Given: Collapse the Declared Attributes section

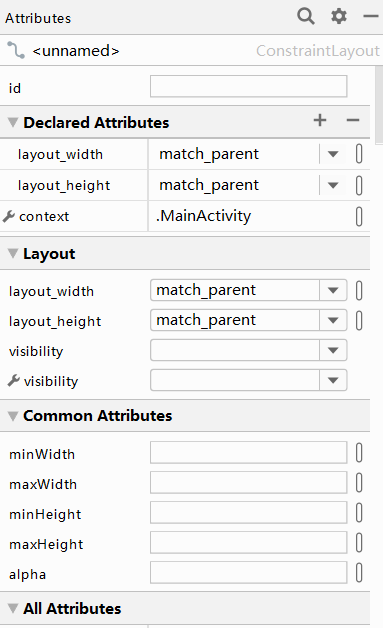Looking at the screenshot, I should click(x=13, y=122).
